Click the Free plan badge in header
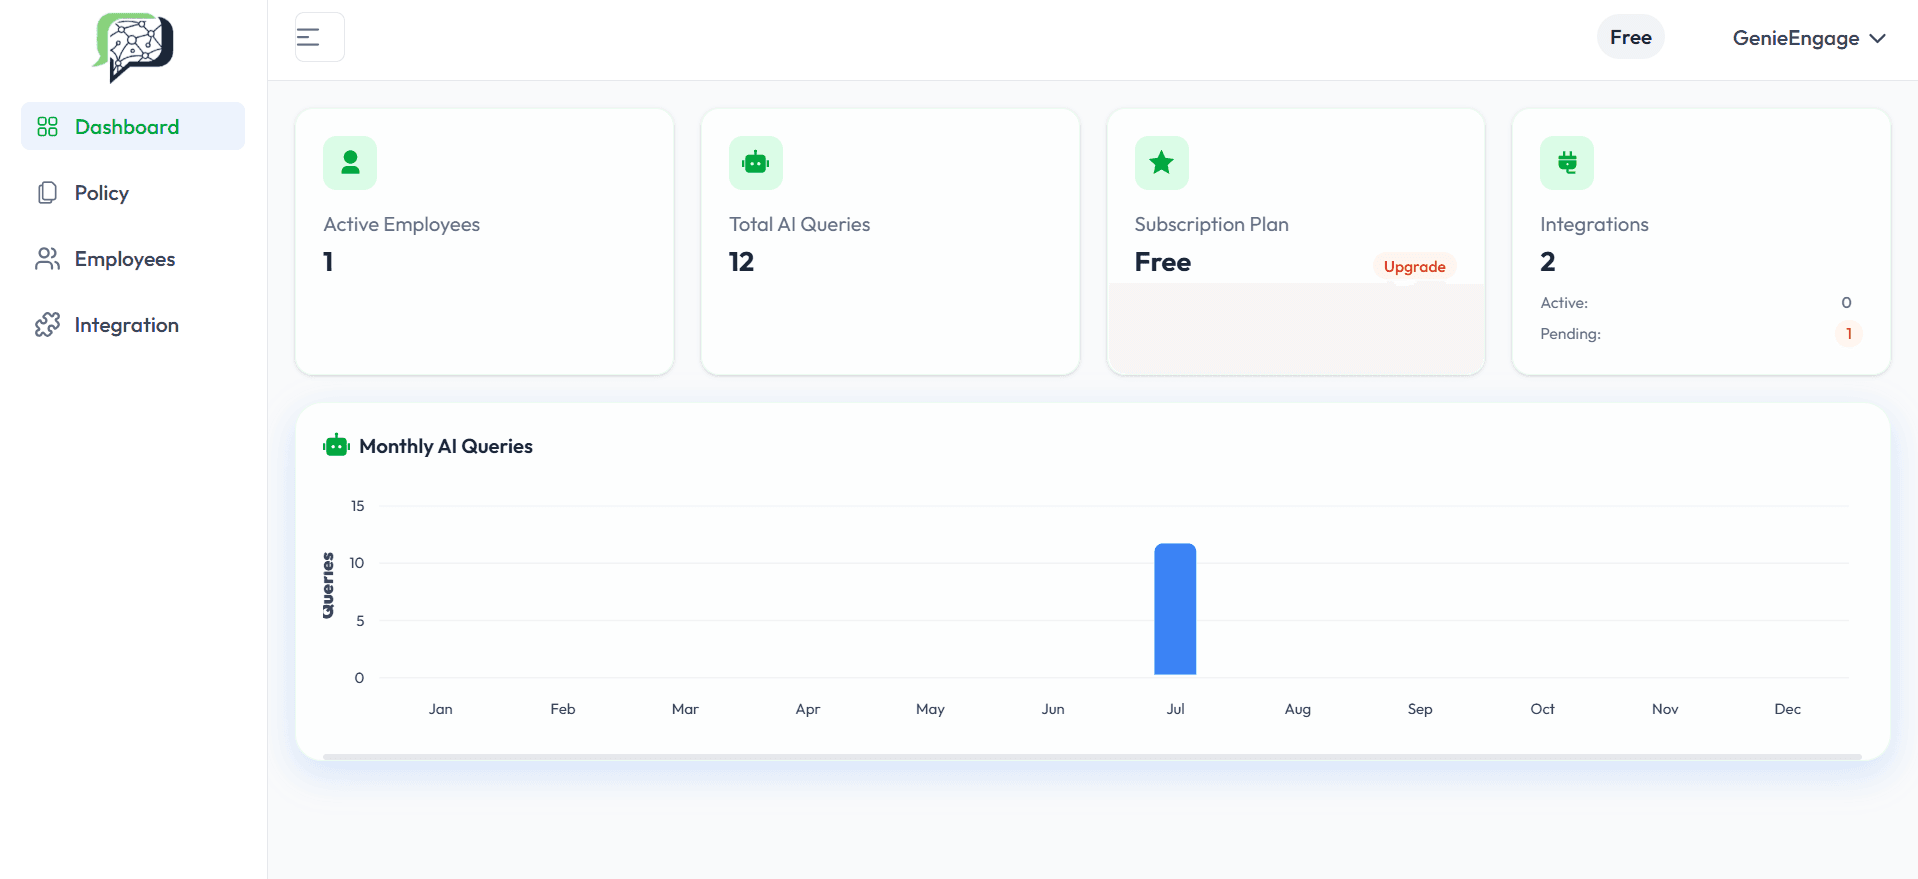This screenshot has width=1918, height=879. (1630, 37)
